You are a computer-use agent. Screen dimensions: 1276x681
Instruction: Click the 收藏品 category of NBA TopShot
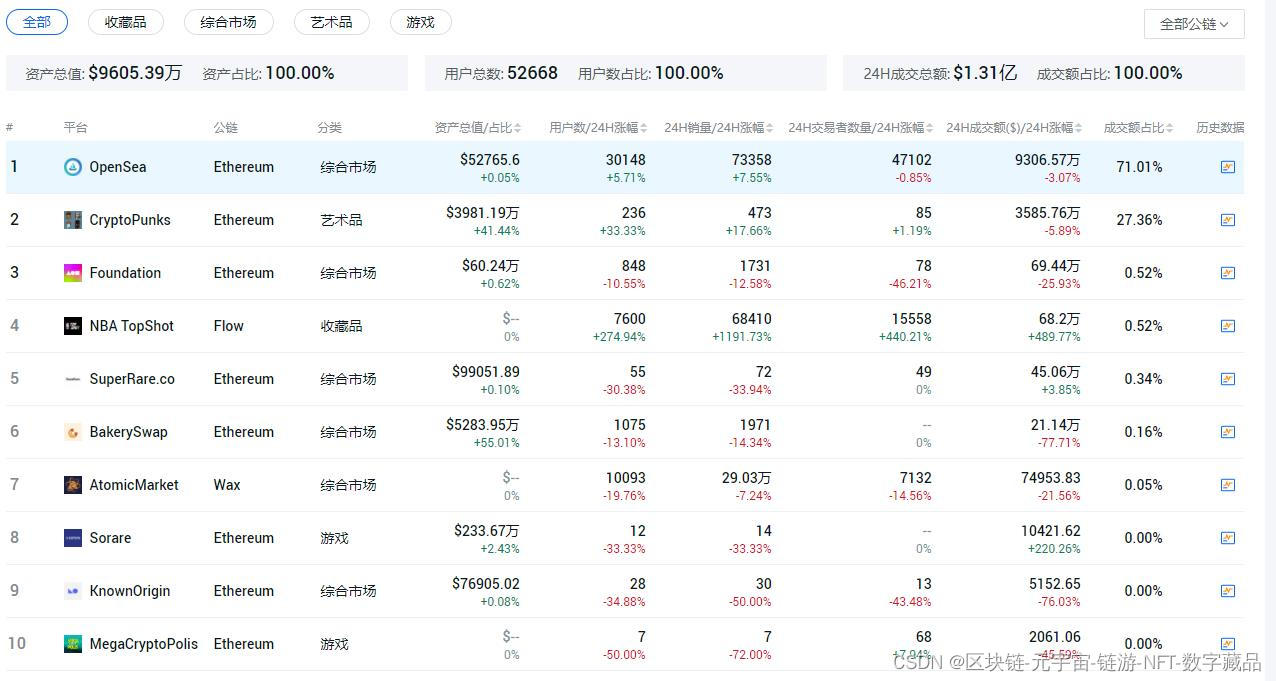342,326
